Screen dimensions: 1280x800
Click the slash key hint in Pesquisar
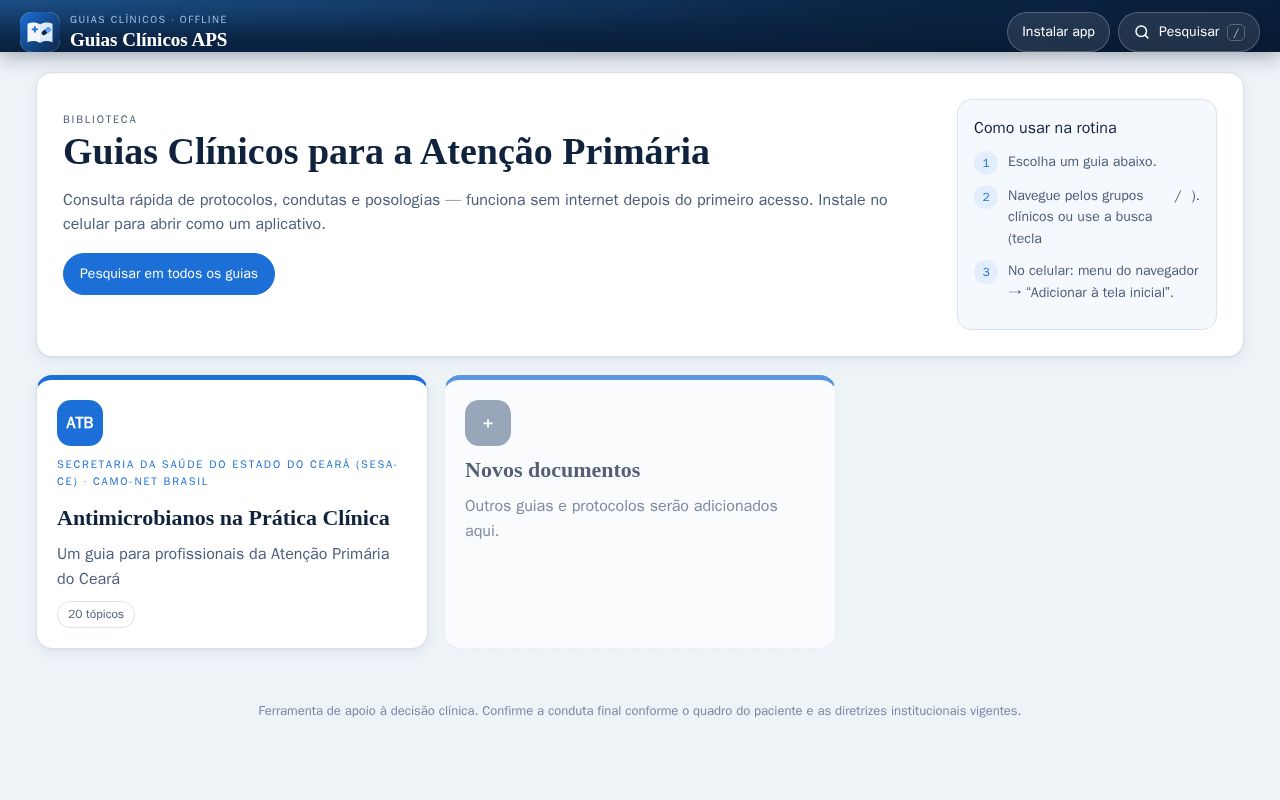(x=1236, y=32)
